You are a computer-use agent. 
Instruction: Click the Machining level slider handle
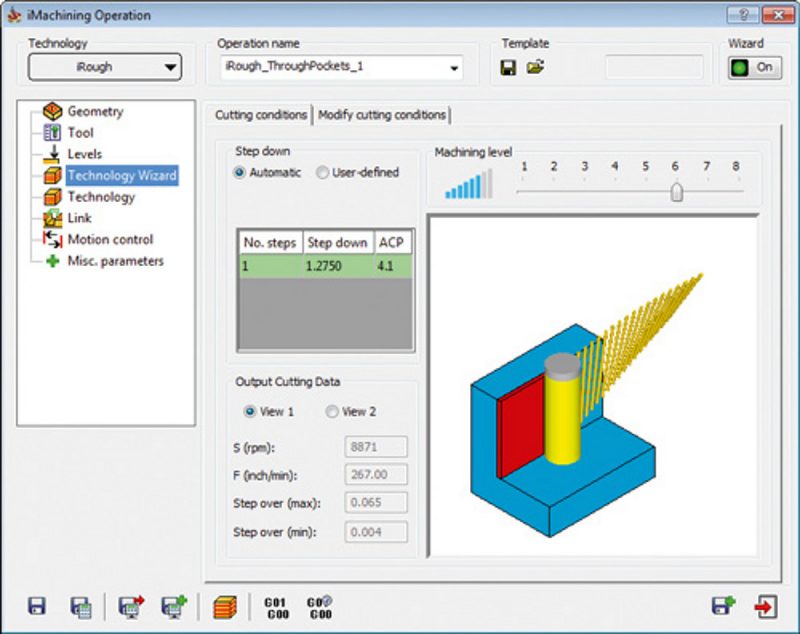click(x=676, y=191)
